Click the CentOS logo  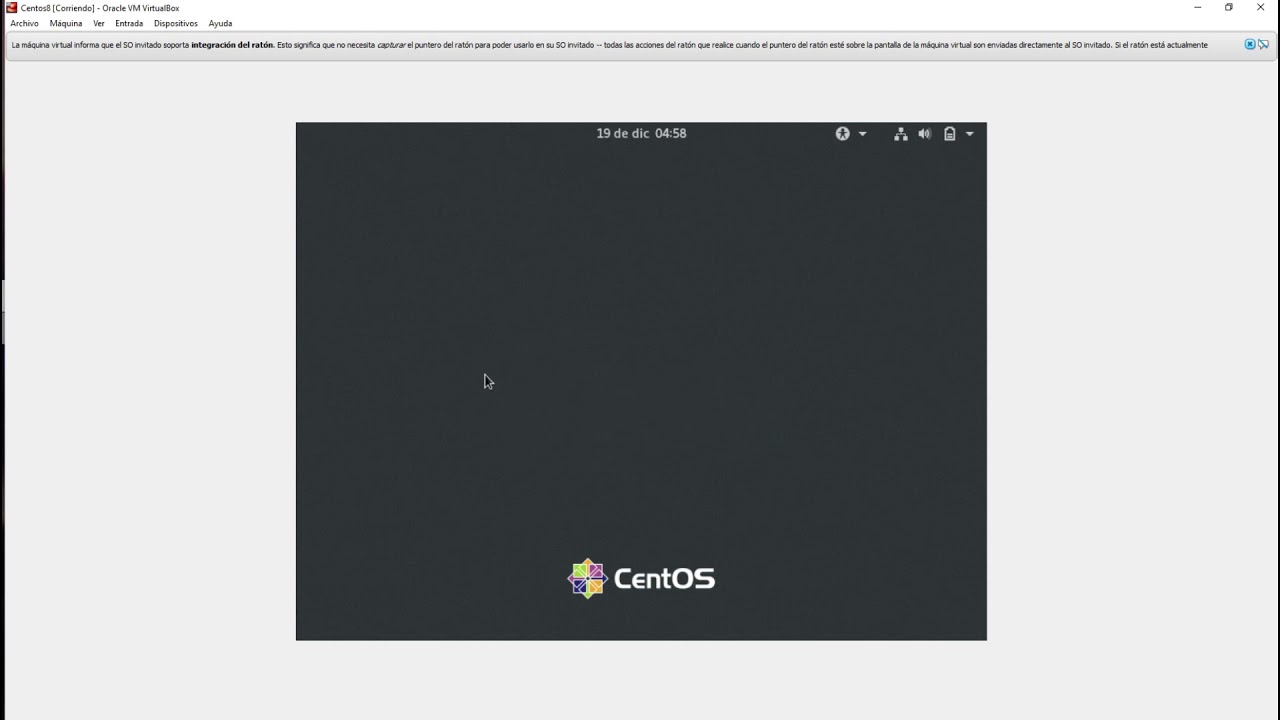(x=641, y=578)
